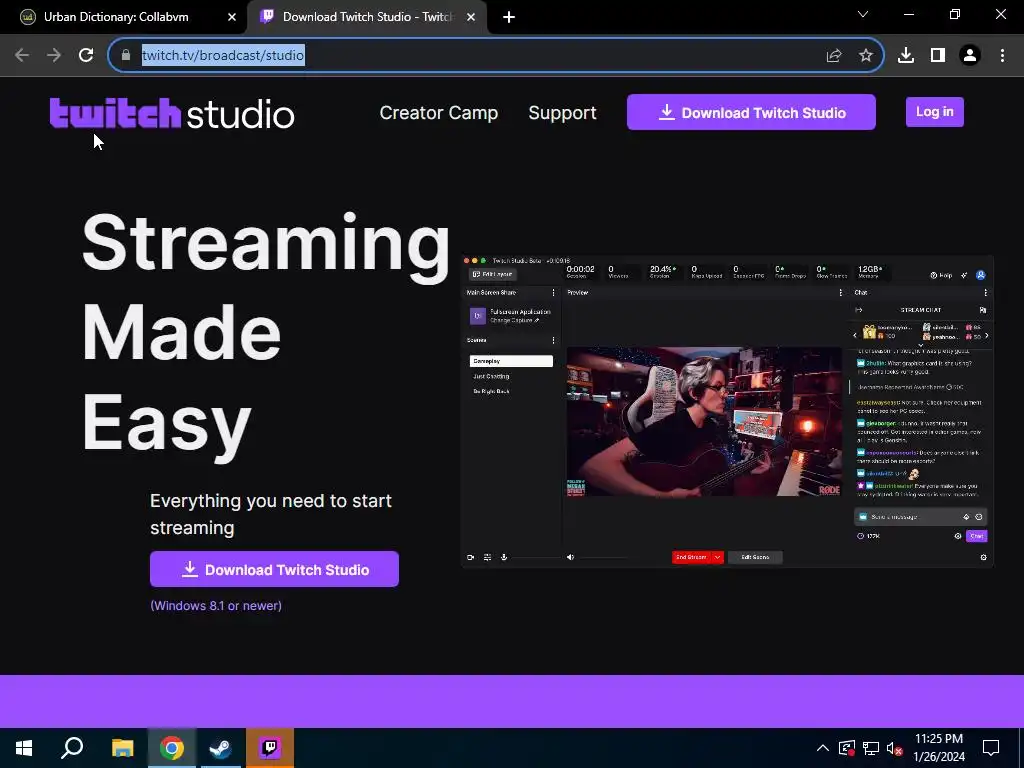Screen dimensions: 1024x768
Task: Open the tab search chevron
Action: pyautogui.click(x=863, y=14)
